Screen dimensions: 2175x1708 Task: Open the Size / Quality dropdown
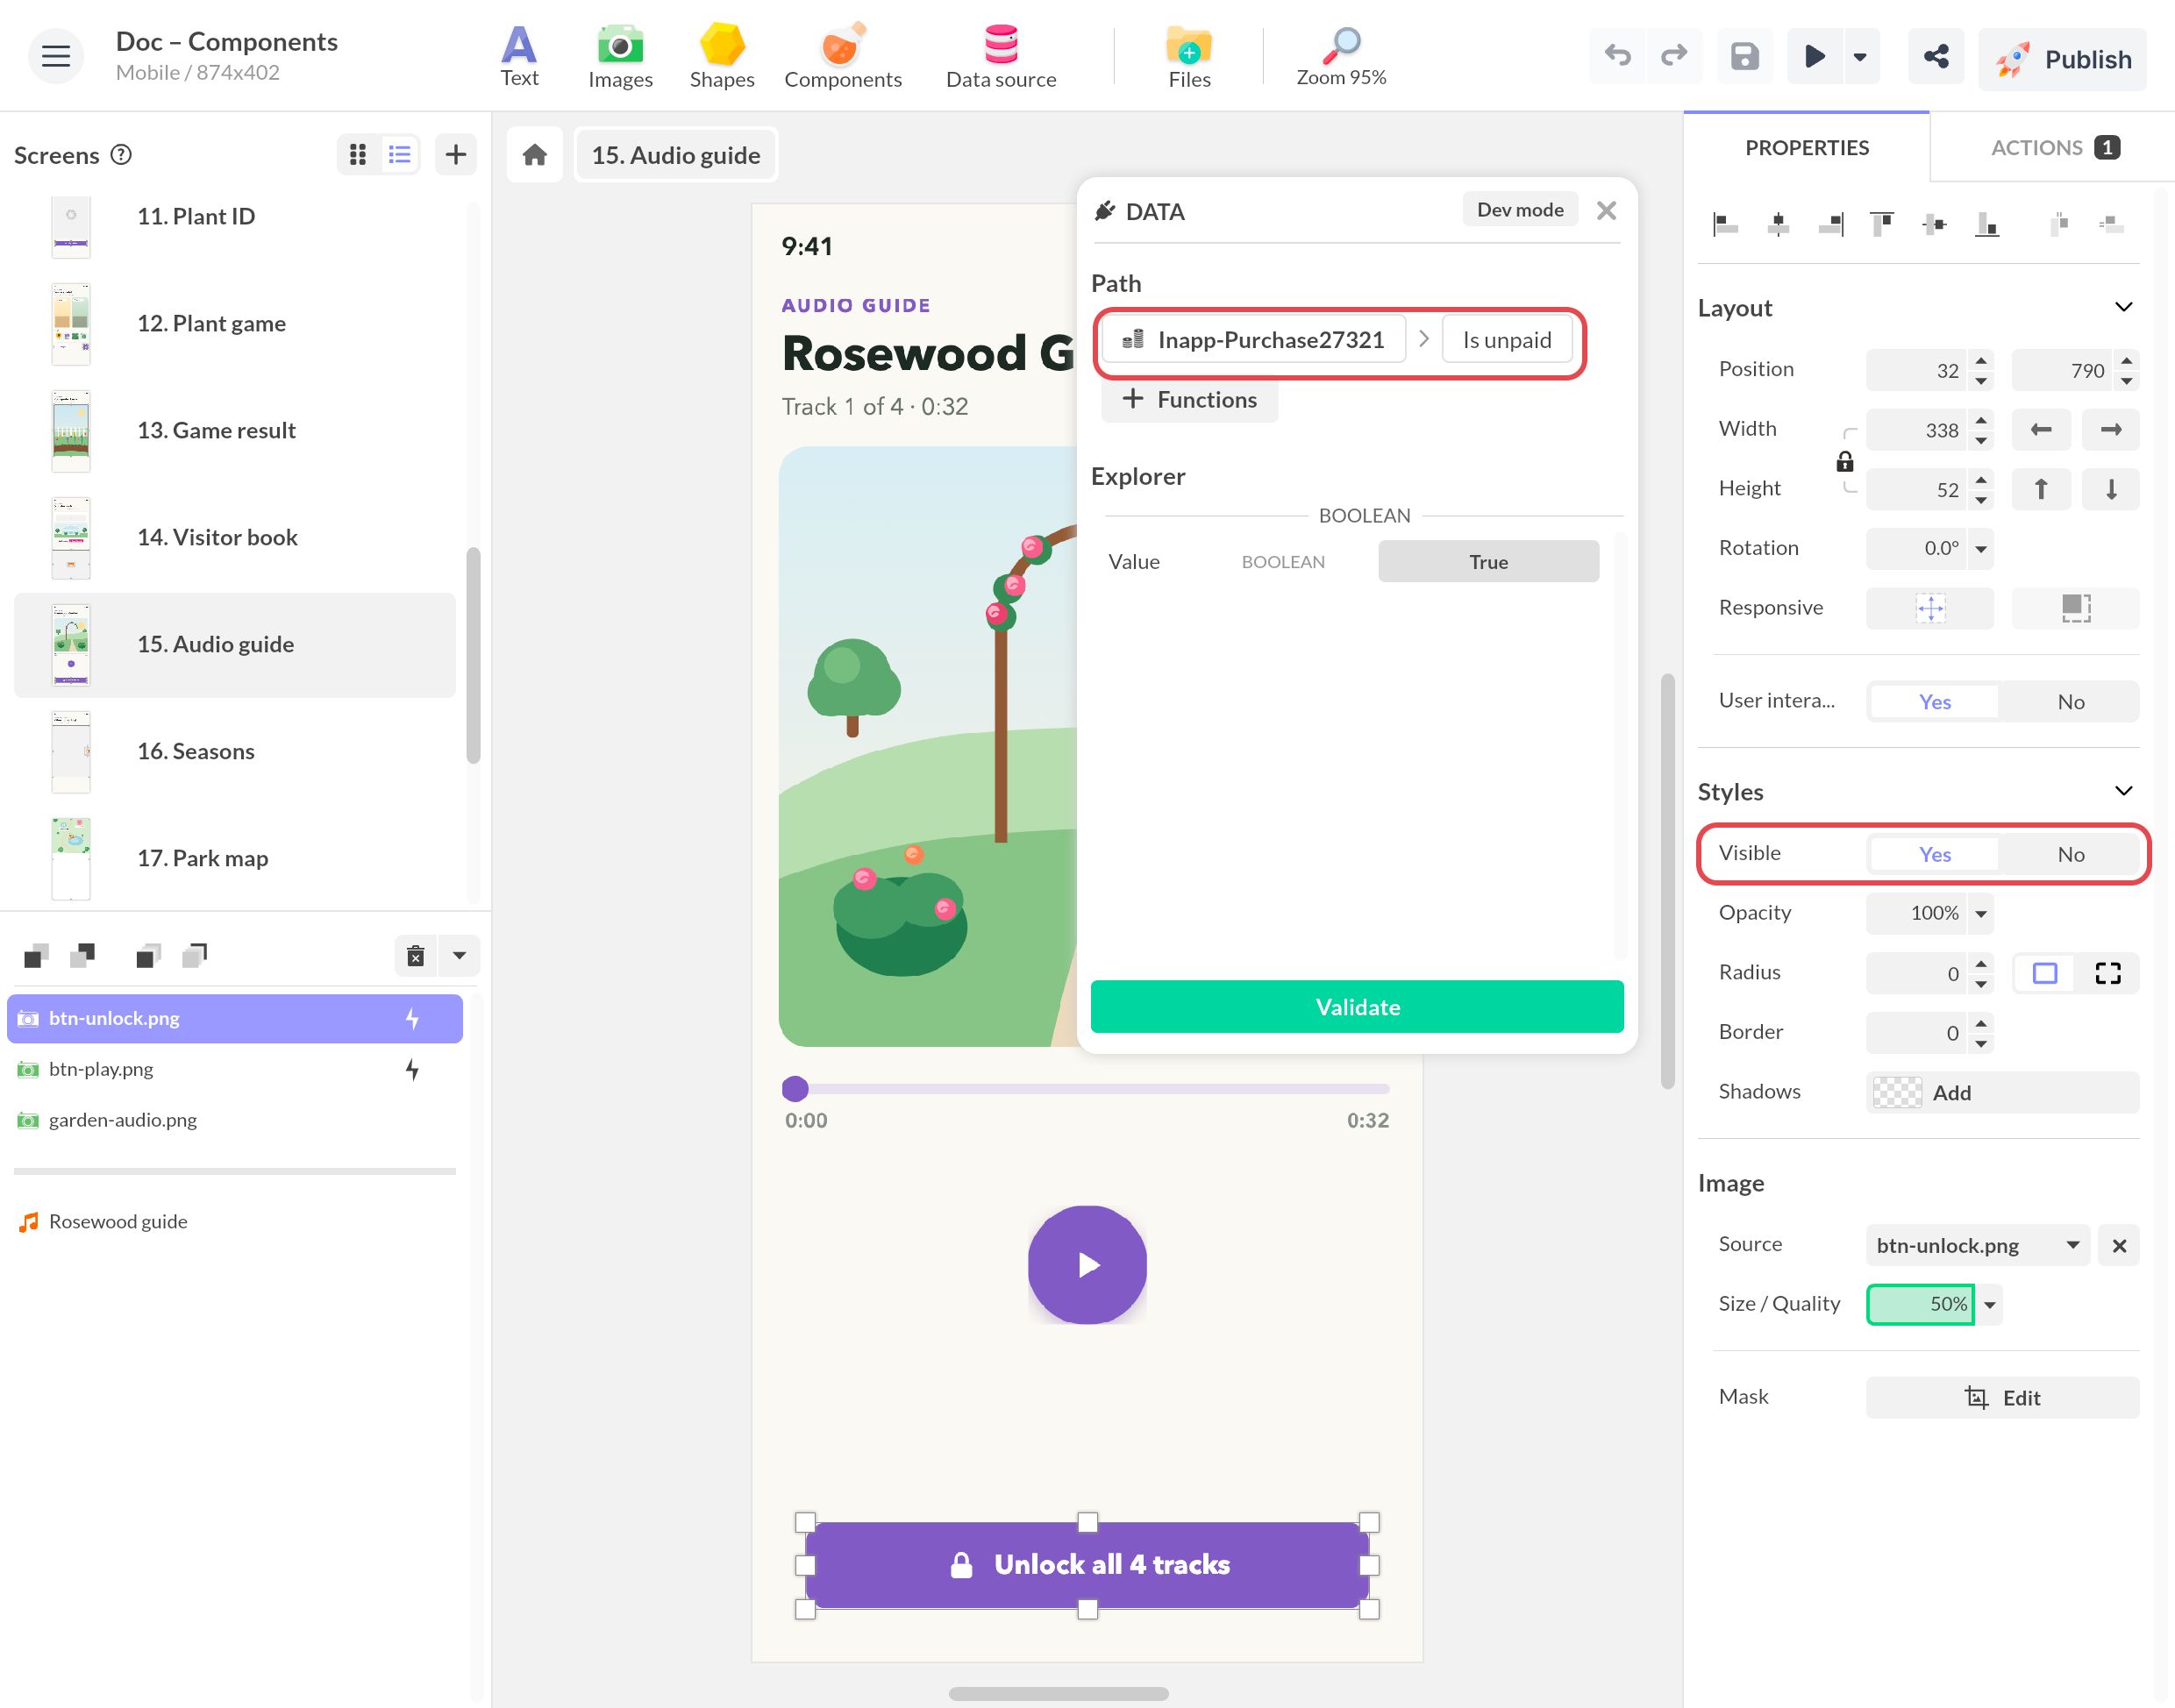click(x=1989, y=1304)
